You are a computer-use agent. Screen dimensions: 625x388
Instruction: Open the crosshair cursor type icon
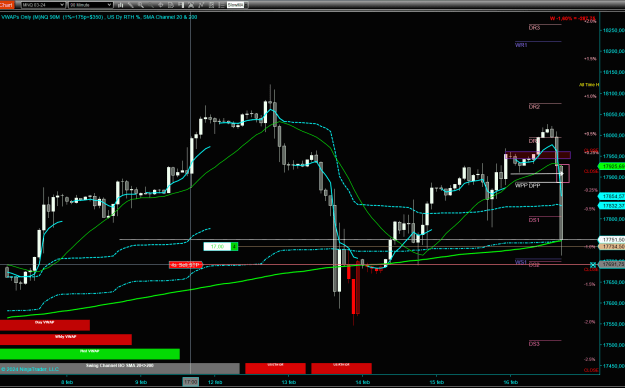click(161, 5)
